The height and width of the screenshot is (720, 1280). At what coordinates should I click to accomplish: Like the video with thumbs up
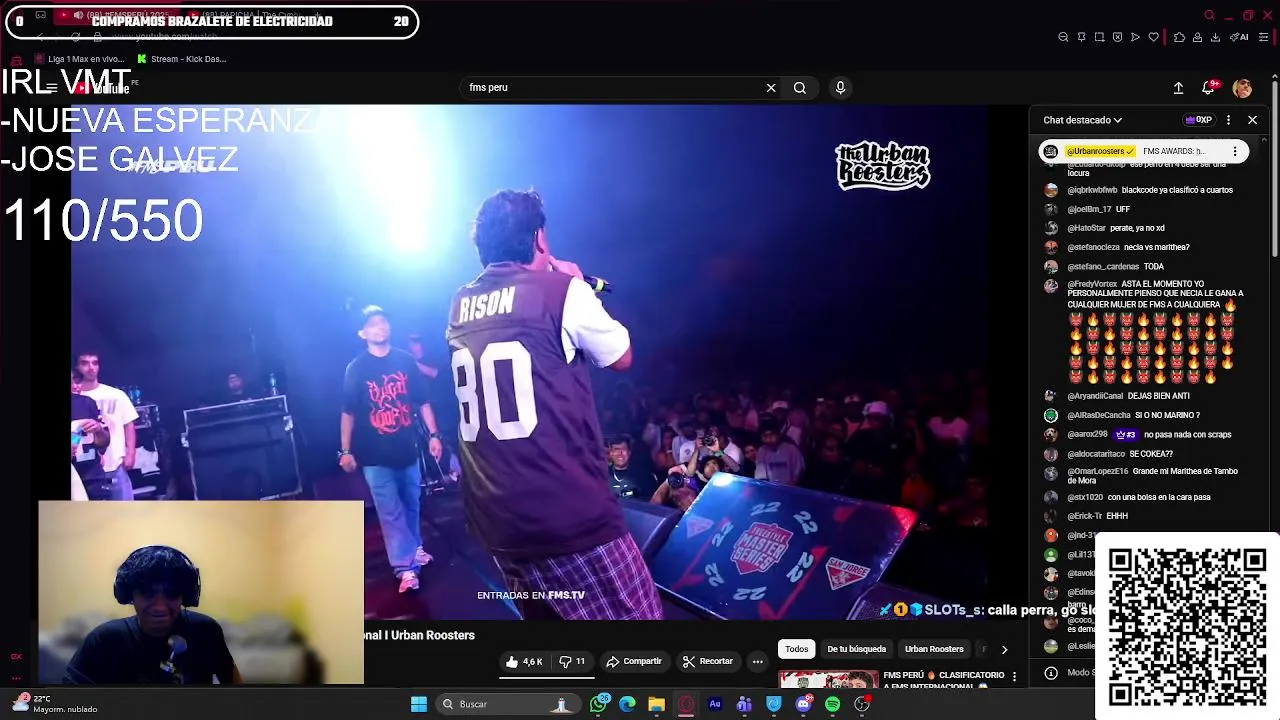pyautogui.click(x=526, y=662)
